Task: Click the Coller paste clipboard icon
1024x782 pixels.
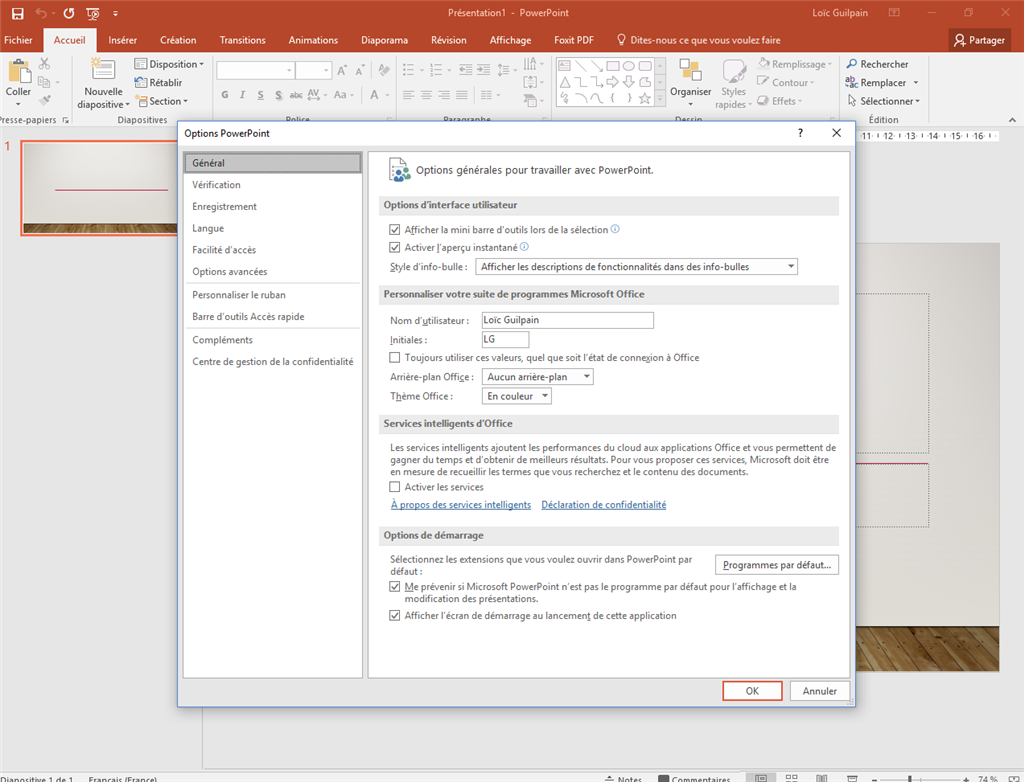Action: [x=18, y=72]
